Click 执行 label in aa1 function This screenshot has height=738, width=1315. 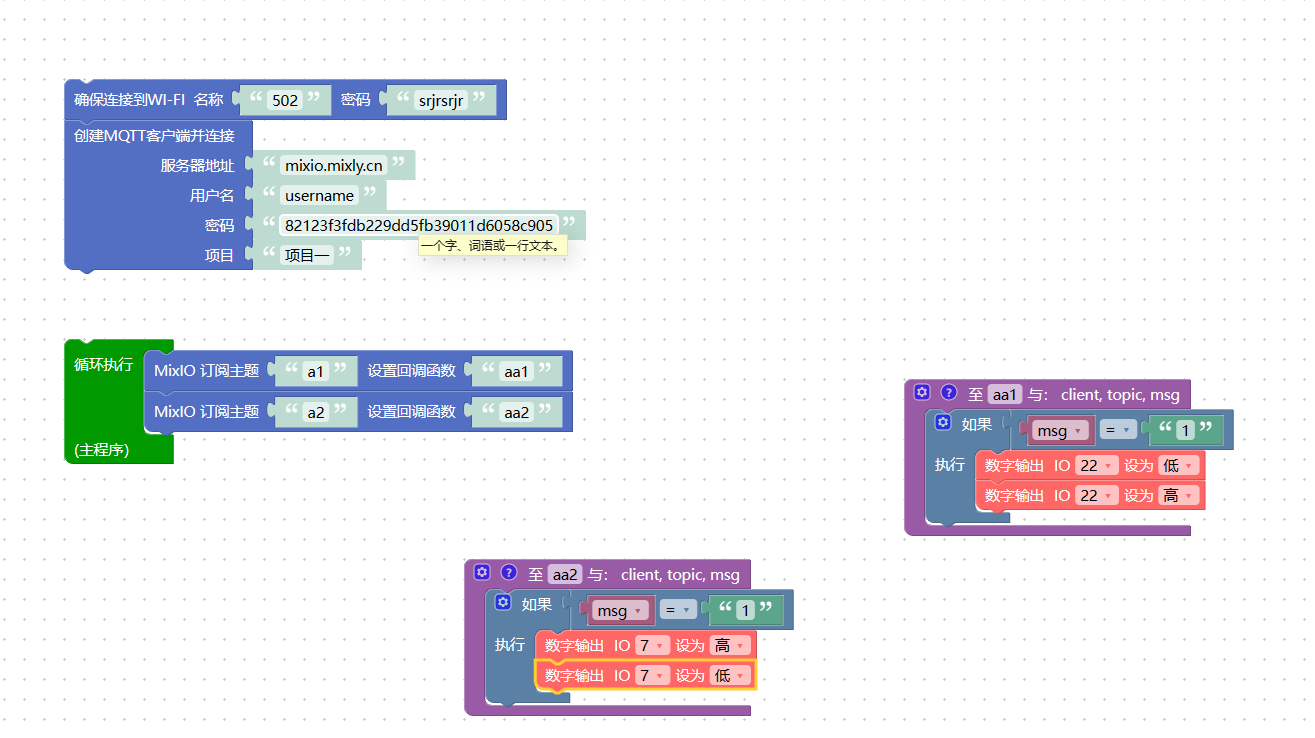950,465
